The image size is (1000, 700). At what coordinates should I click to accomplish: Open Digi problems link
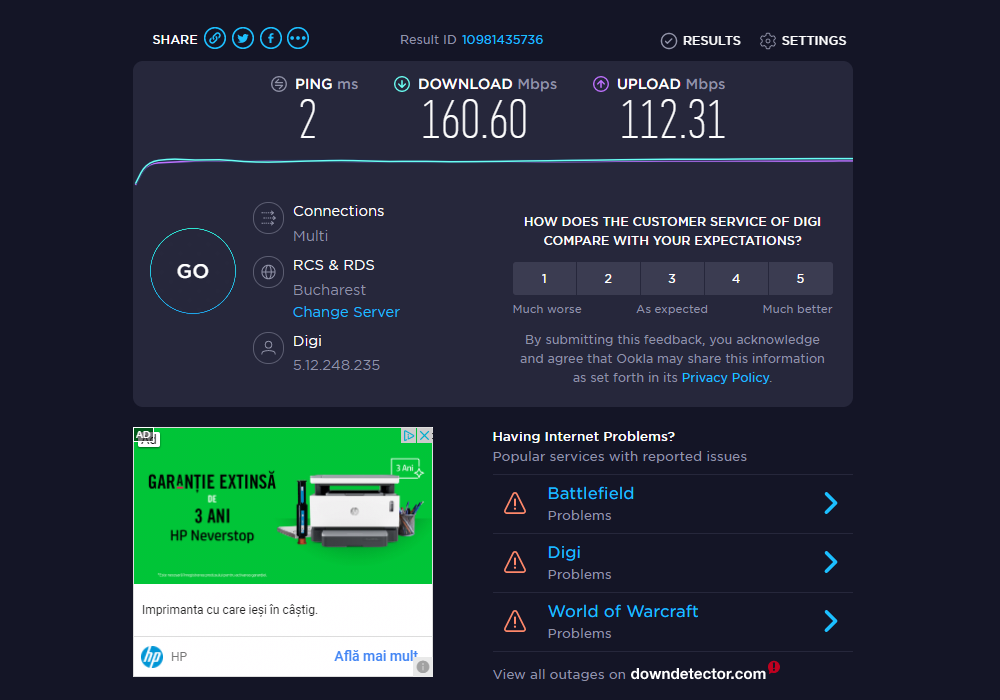coord(564,553)
